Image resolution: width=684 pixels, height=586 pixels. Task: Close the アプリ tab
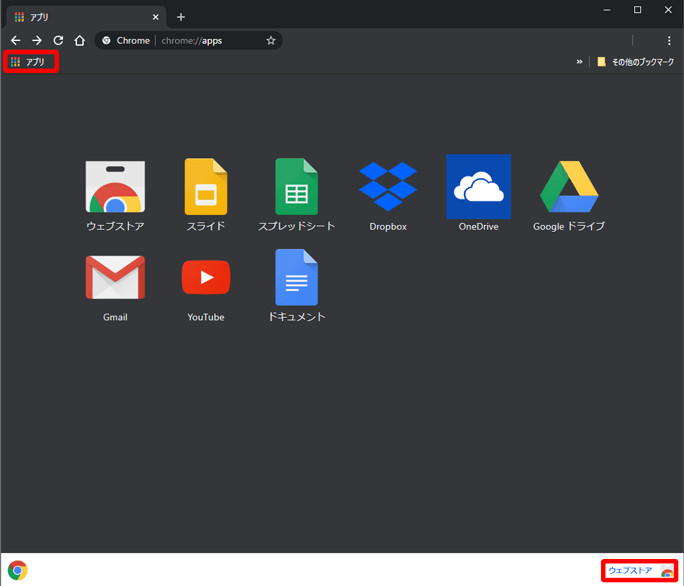click(155, 17)
